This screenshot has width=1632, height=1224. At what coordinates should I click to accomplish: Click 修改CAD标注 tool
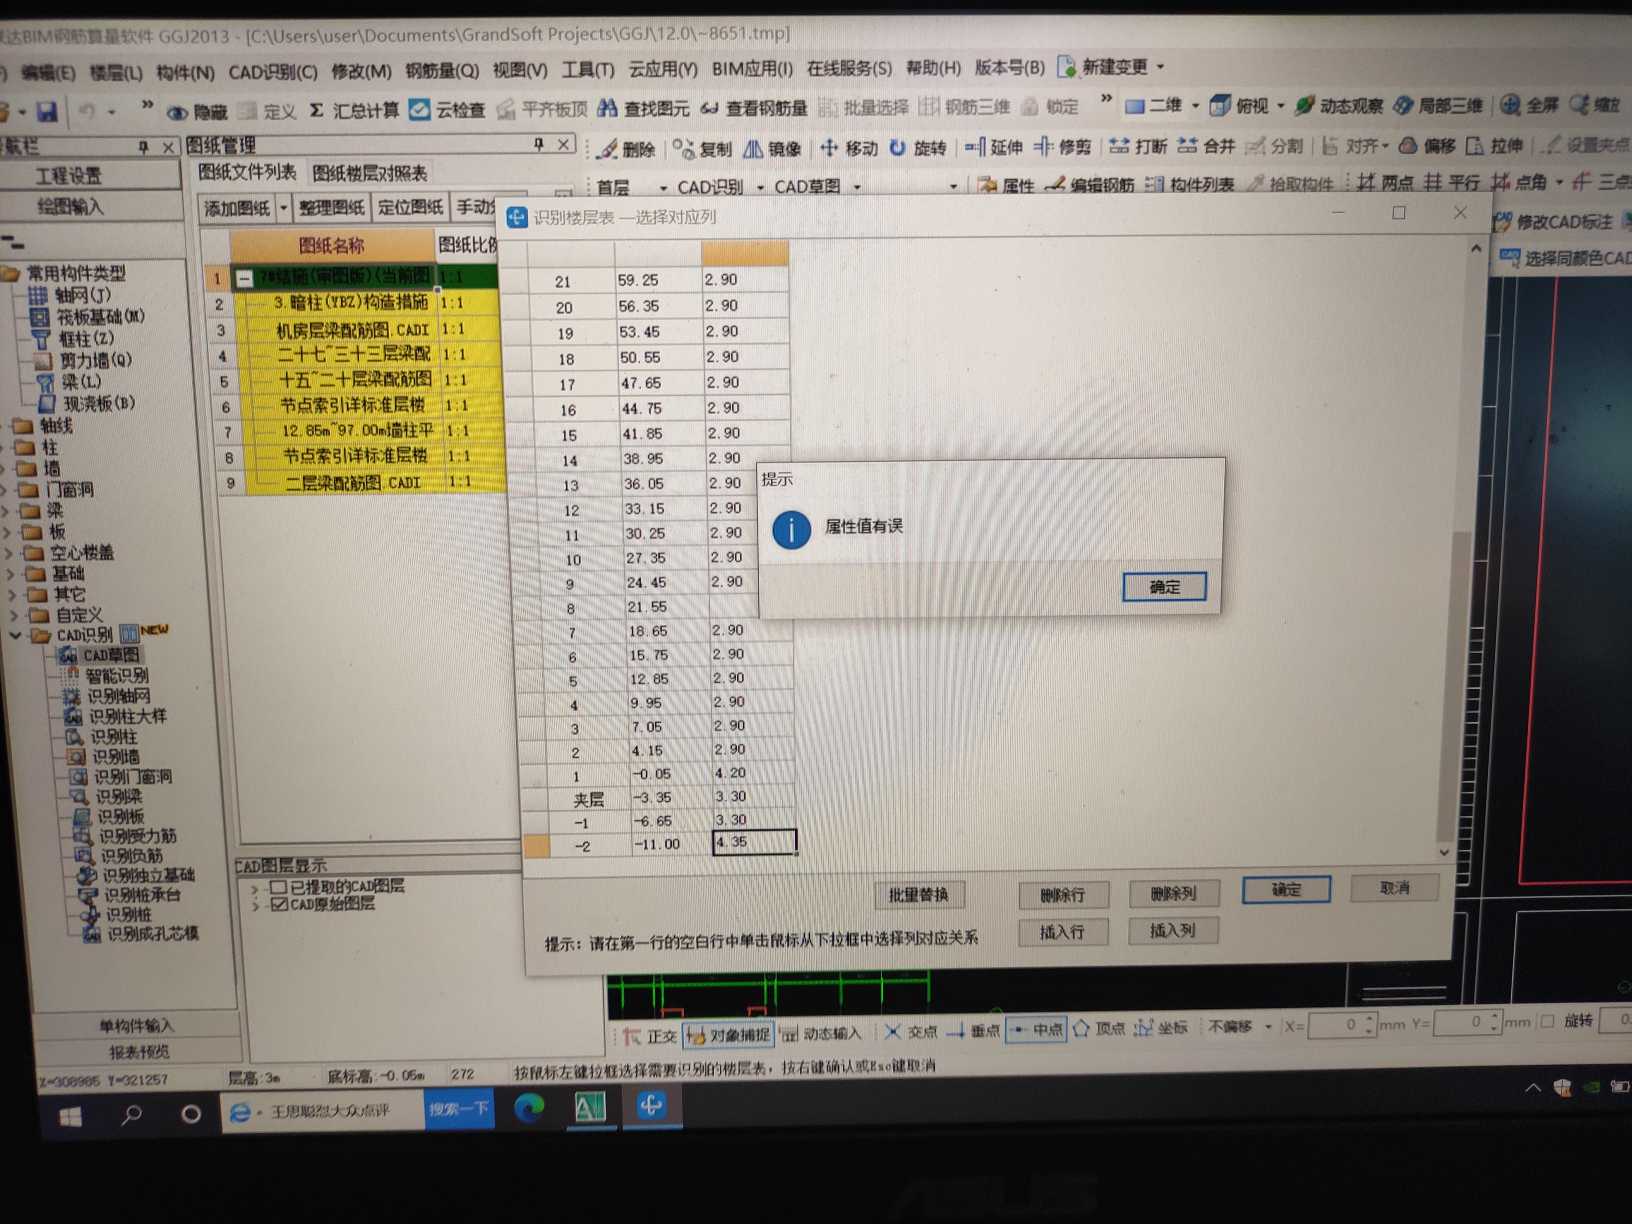pos(1553,221)
